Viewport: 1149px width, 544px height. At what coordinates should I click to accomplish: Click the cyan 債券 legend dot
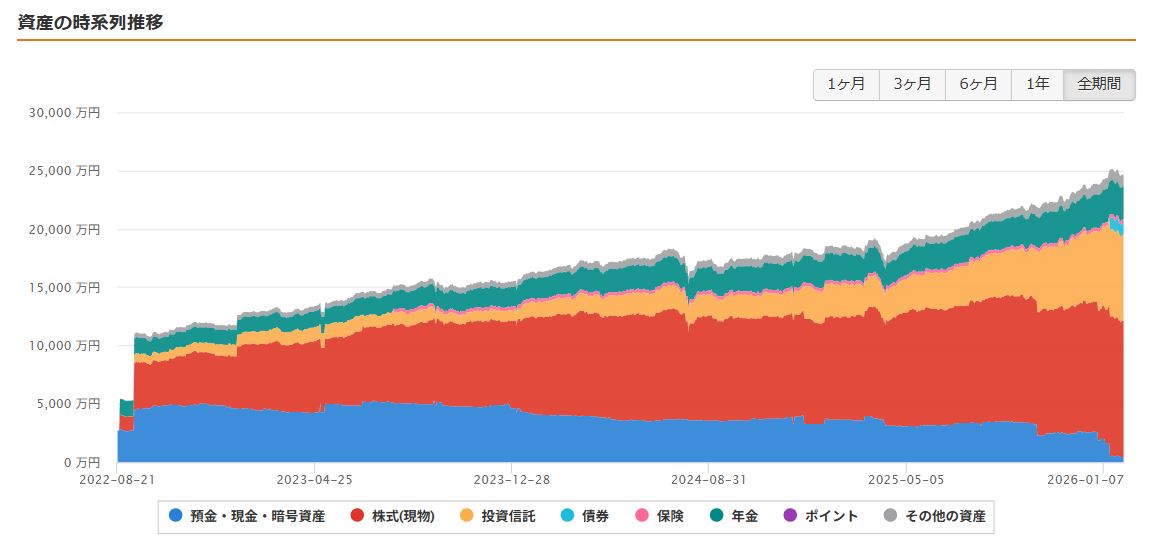pyautogui.click(x=568, y=516)
